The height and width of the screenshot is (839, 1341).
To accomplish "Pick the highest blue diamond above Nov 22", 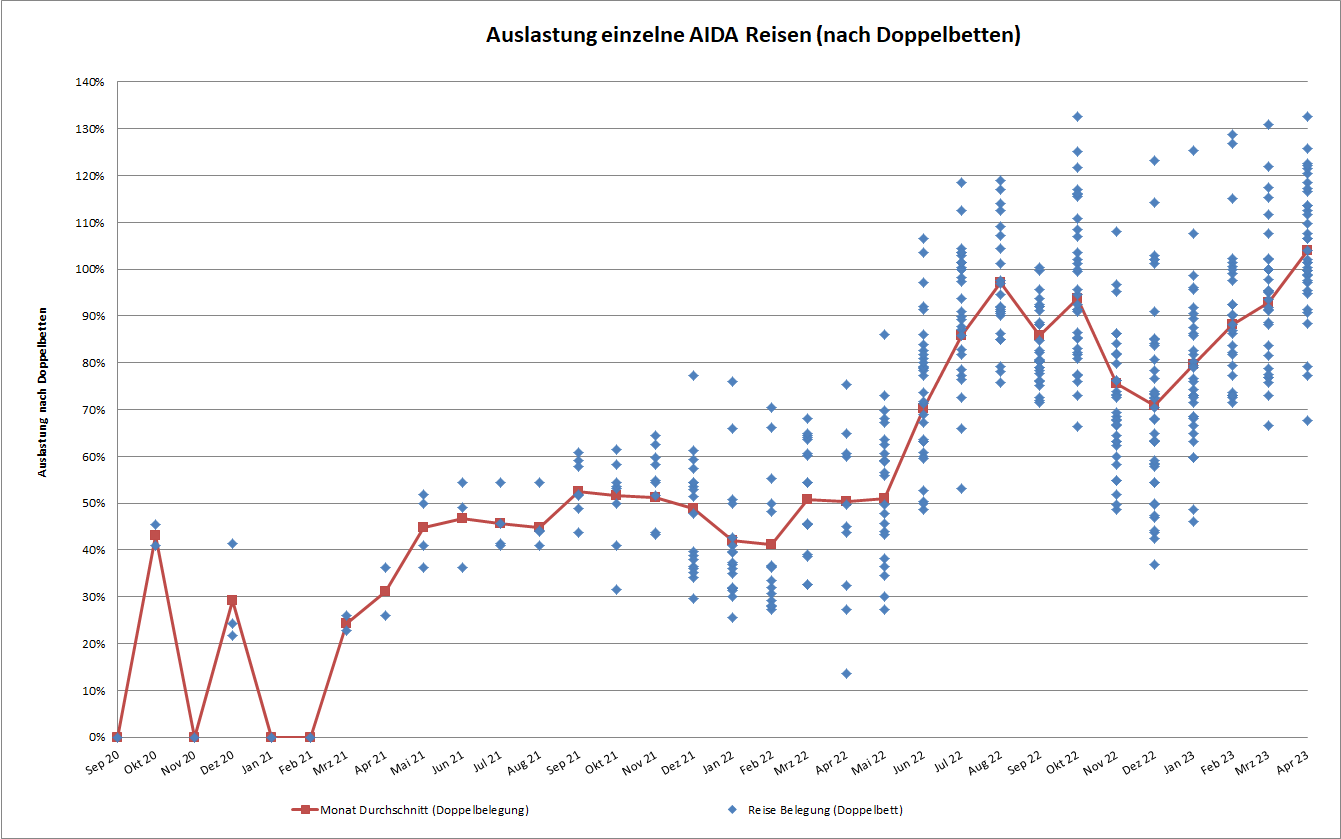I will 1116,231.
